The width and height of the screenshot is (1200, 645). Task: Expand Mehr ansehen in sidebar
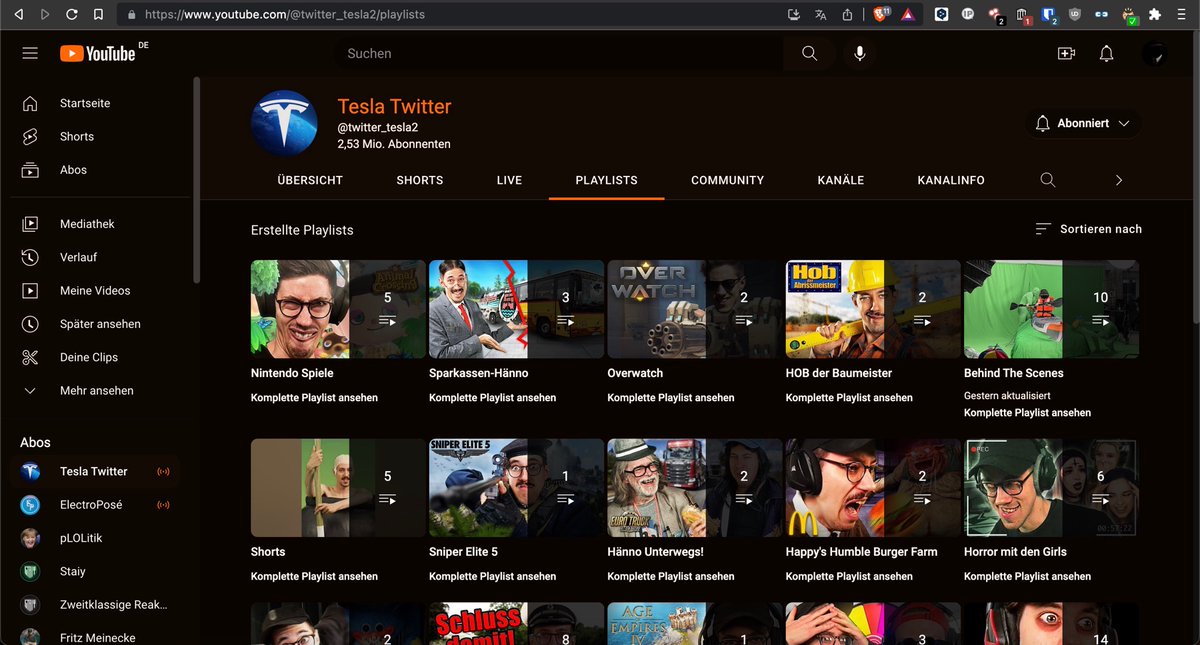pyautogui.click(x=98, y=391)
